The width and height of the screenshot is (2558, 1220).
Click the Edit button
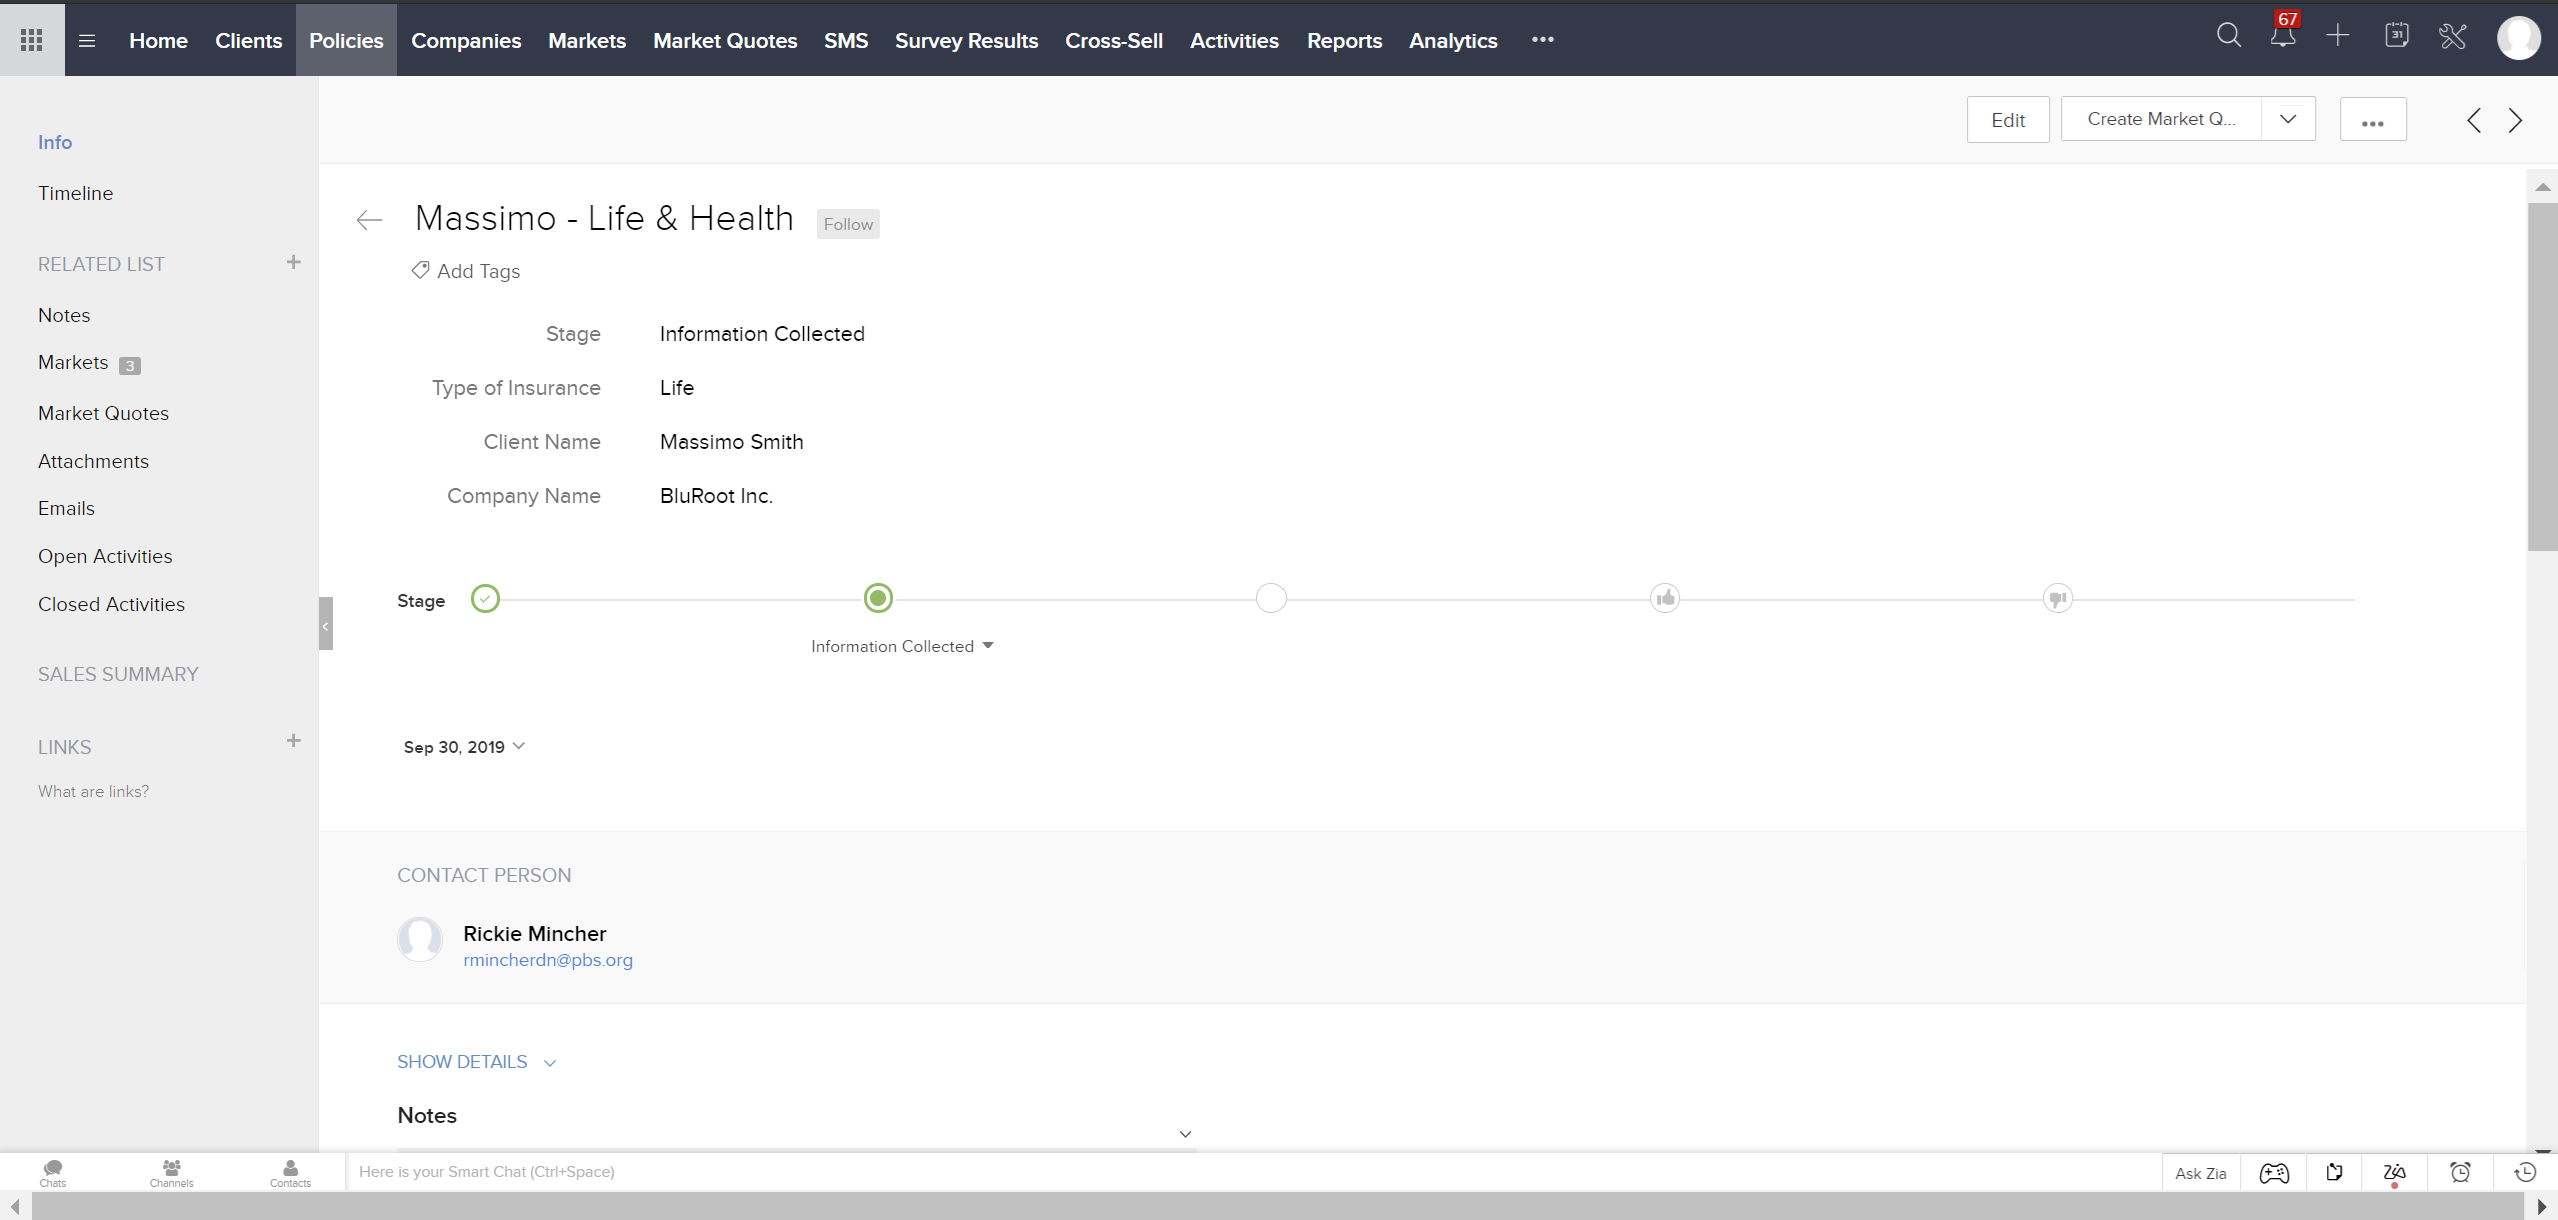[x=2007, y=120]
